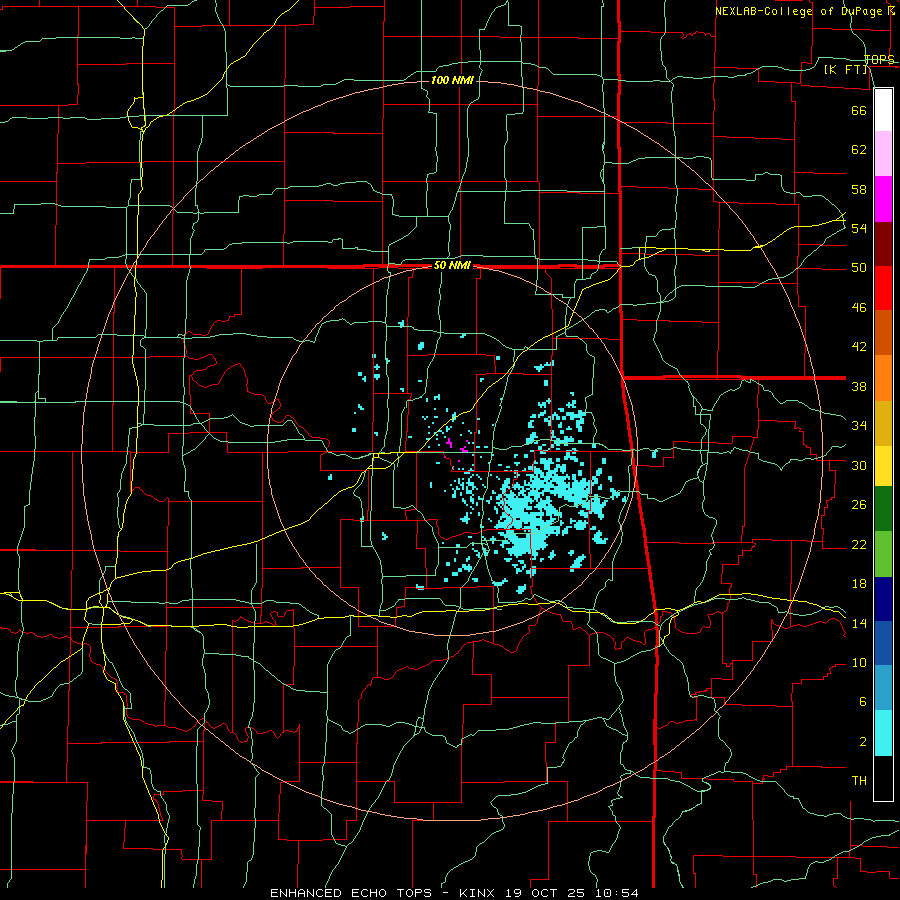Click the dark red 54 legend swatch
The image size is (900, 900).
pos(883,244)
